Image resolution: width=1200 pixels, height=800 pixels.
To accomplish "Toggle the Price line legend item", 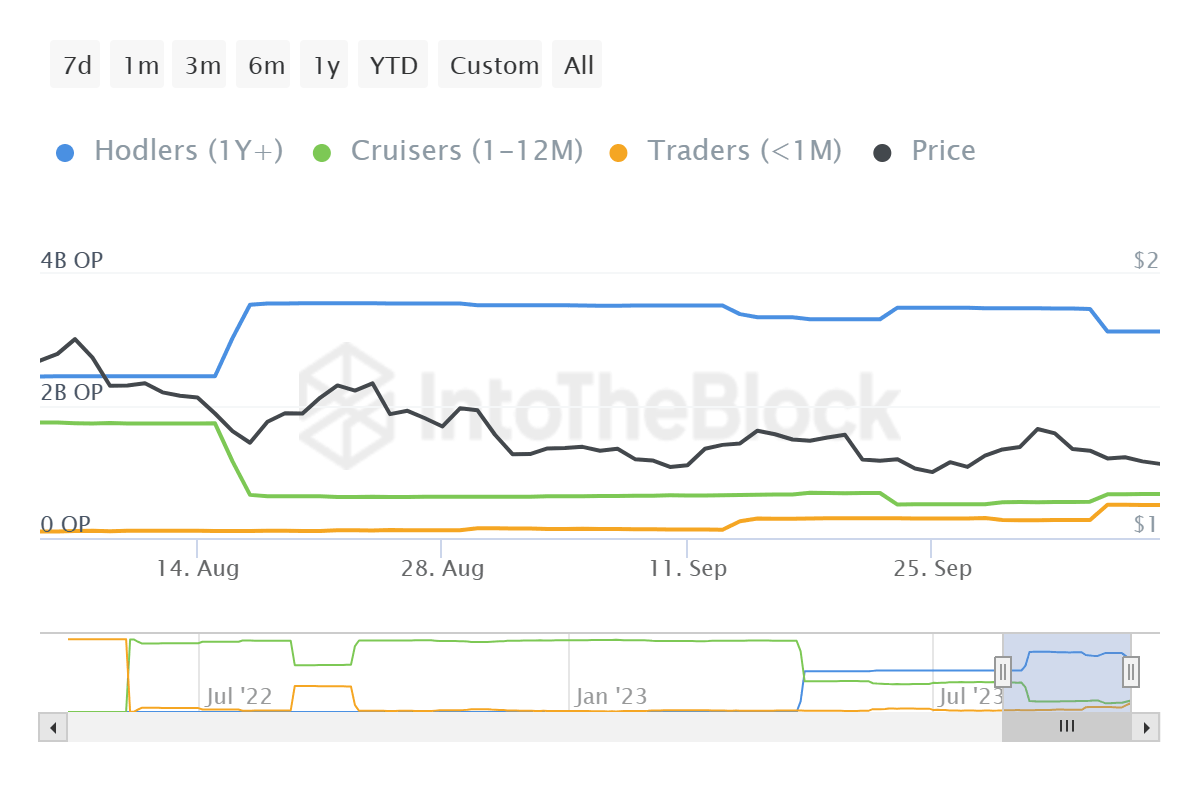I will pyautogui.click(x=942, y=151).
